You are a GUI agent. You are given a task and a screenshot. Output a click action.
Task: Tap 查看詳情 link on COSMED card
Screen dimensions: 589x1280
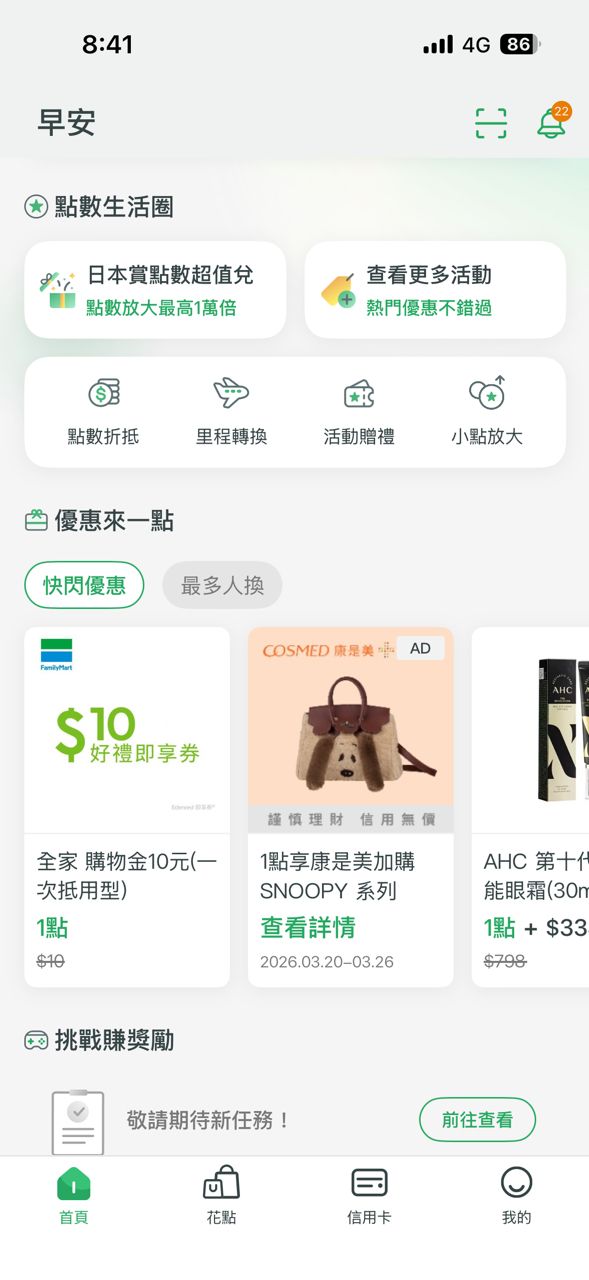click(x=308, y=927)
